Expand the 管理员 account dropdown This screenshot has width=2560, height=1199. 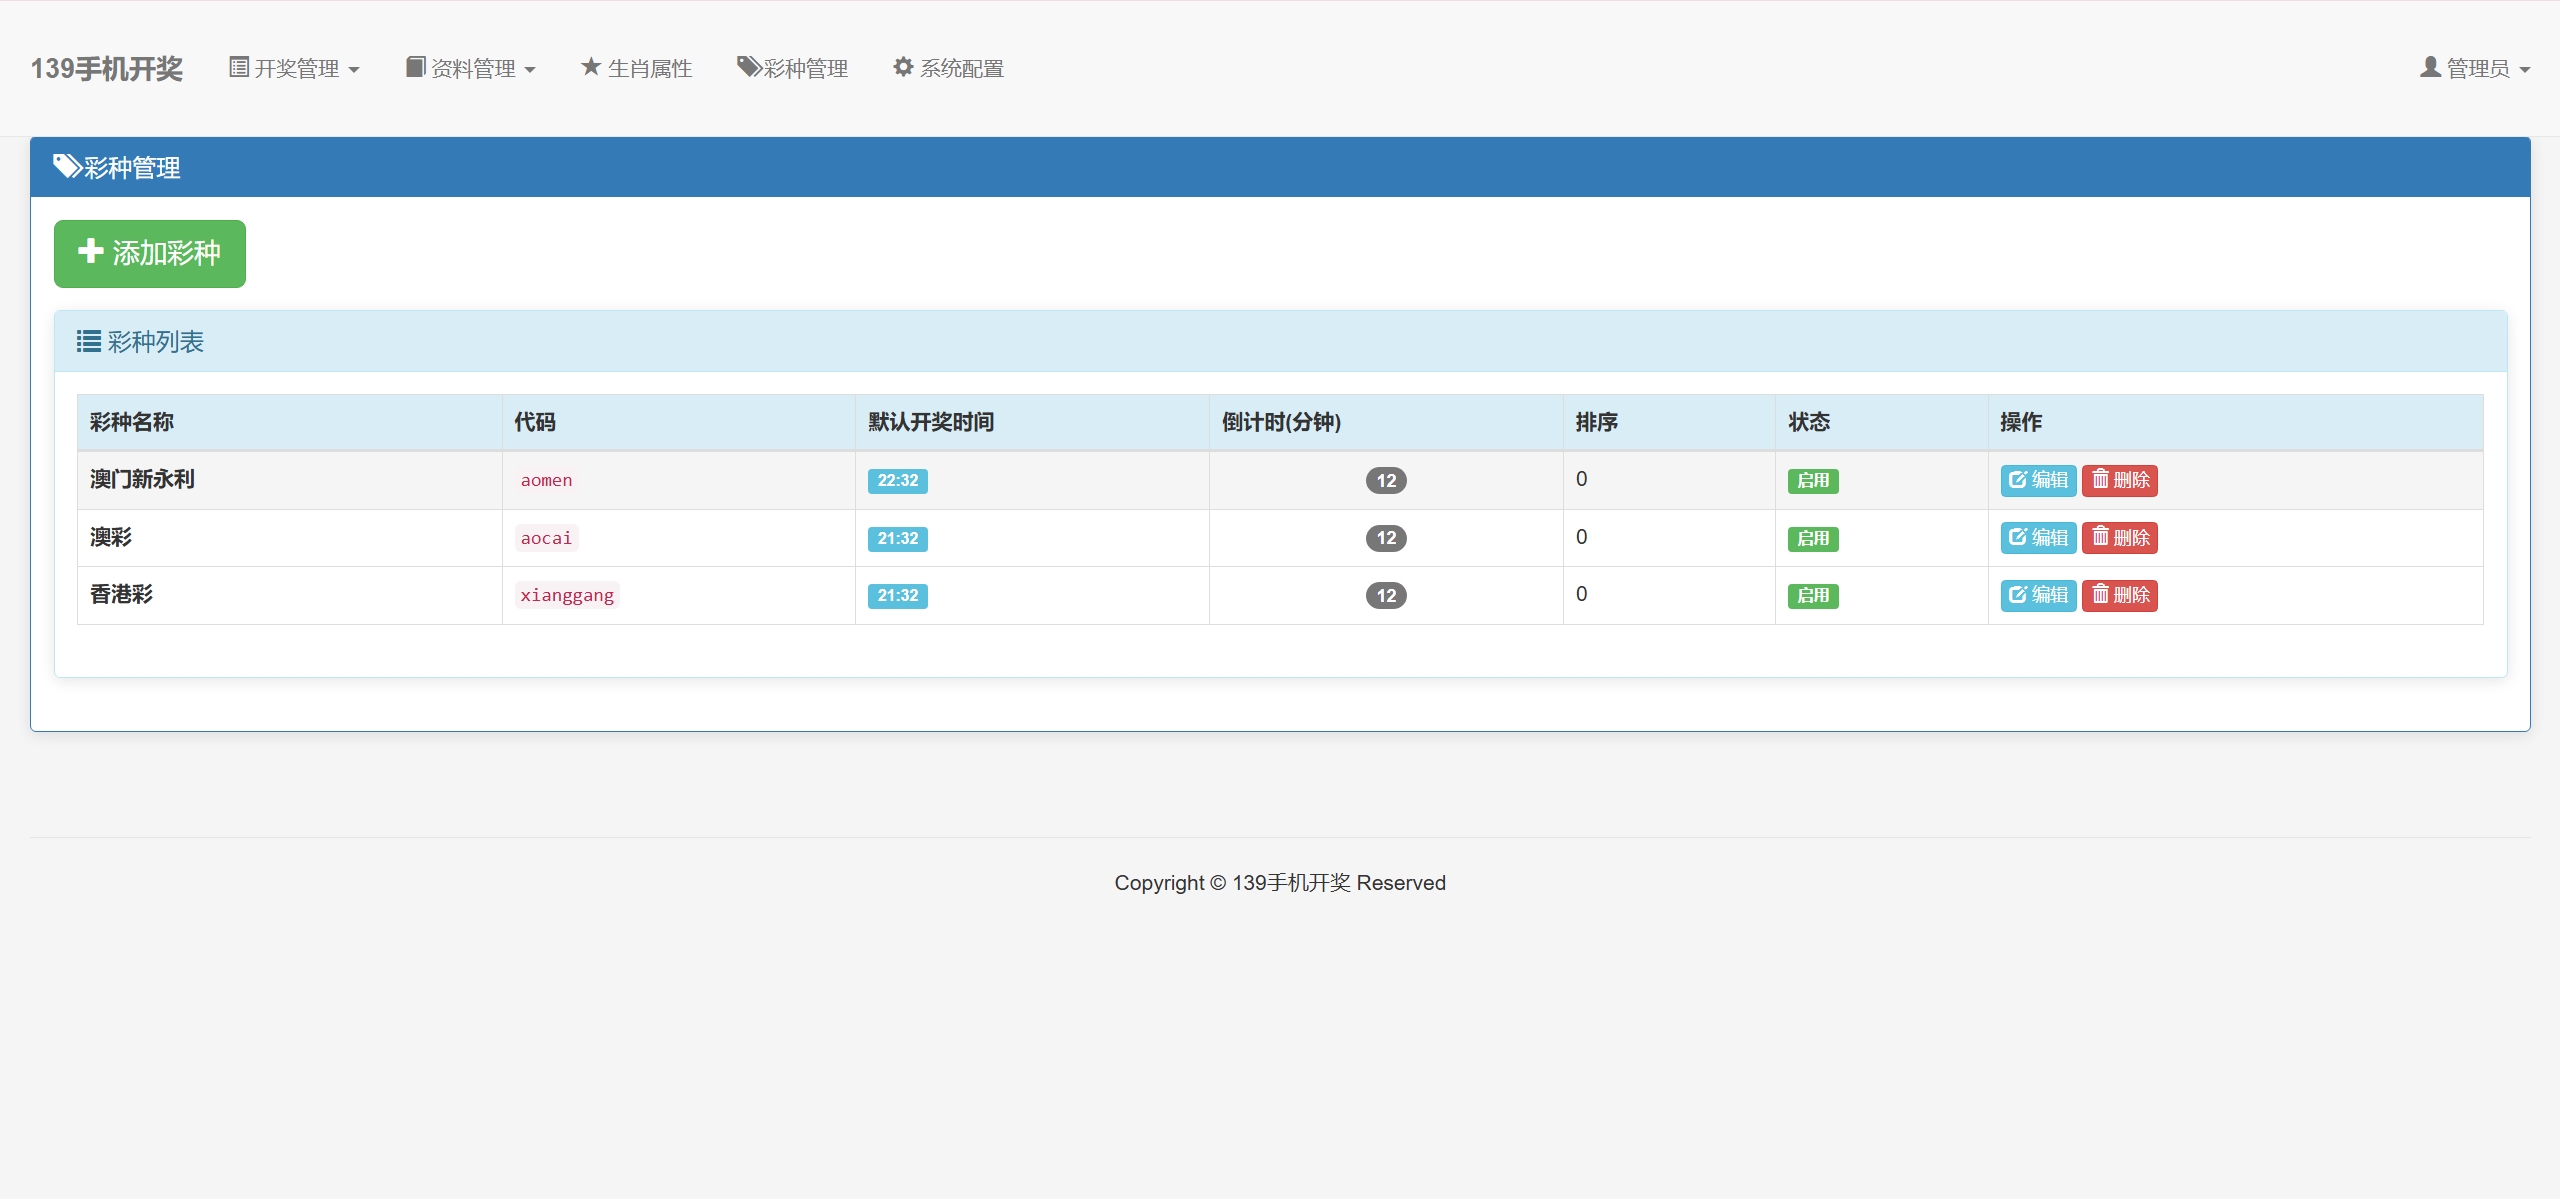[2476, 68]
